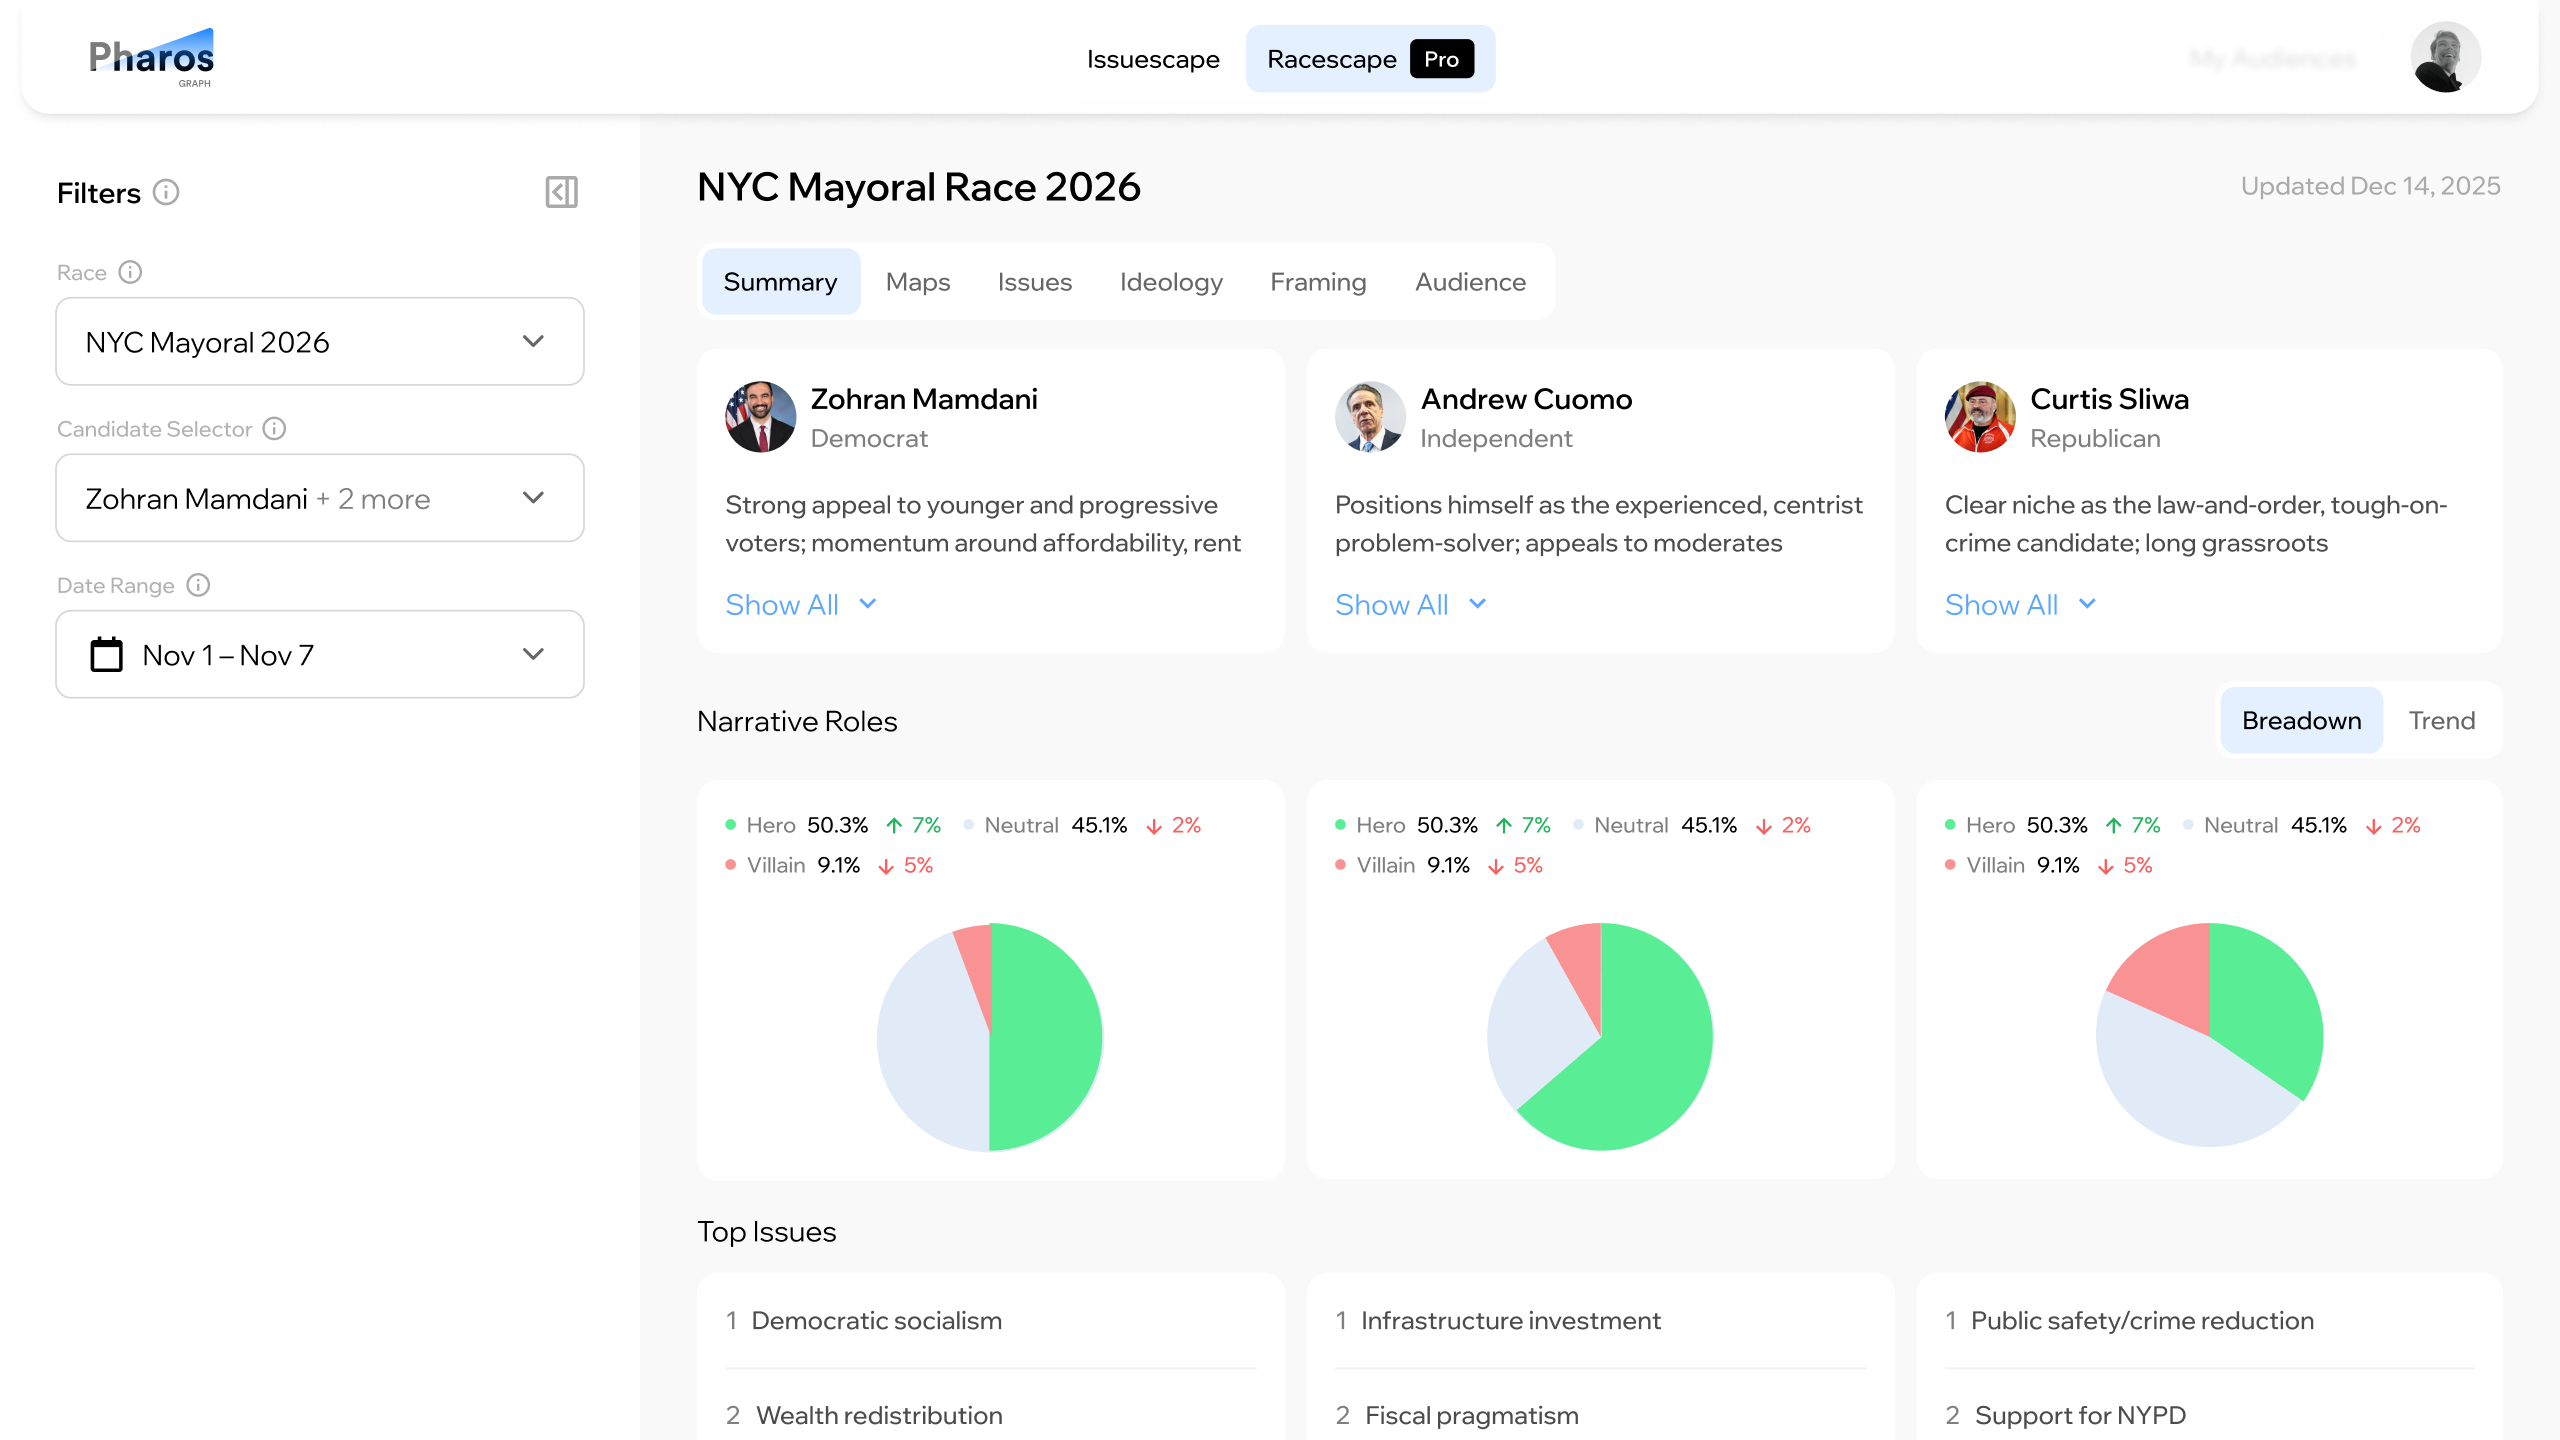Switch to the Maps tab

pos(917,282)
